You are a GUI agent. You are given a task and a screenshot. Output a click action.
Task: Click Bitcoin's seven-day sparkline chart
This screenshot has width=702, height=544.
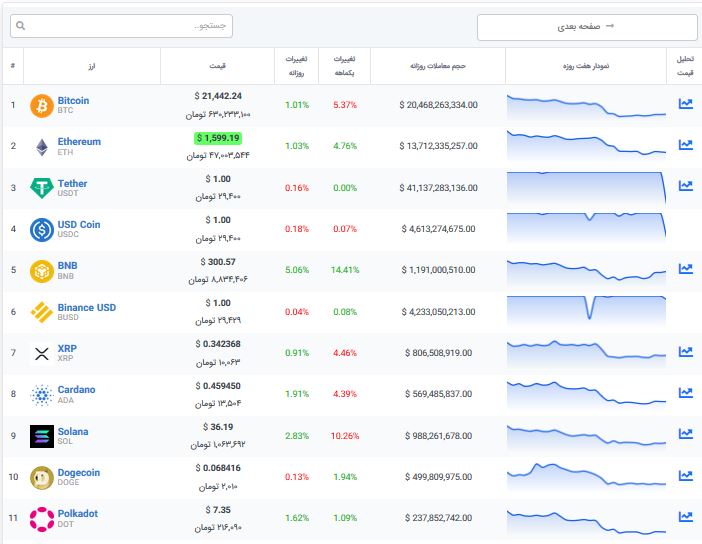pos(586,107)
